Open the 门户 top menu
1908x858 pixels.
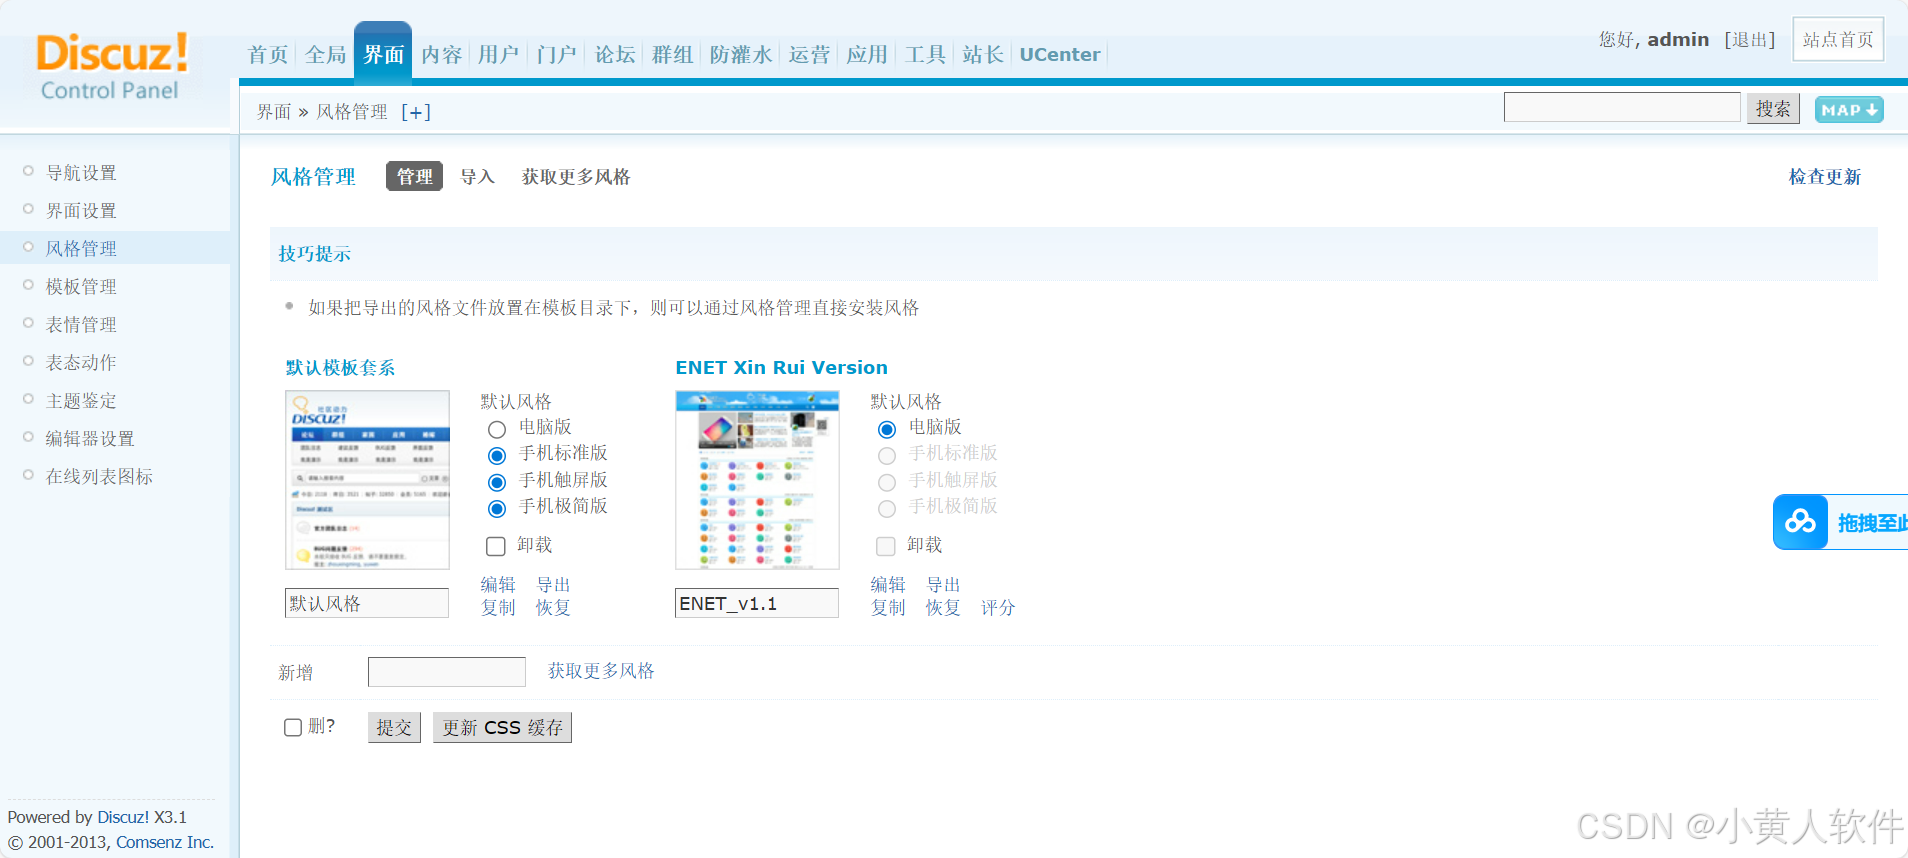pos(557,54)
